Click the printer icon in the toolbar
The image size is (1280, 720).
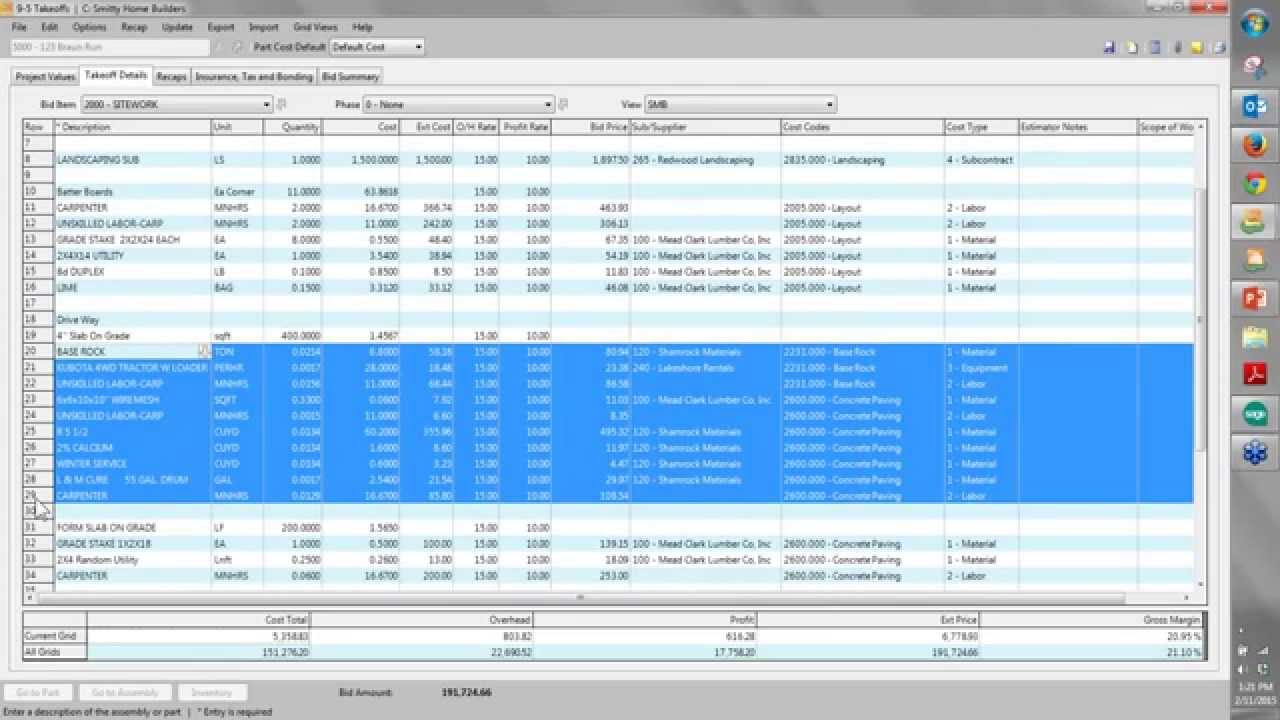coord(1219,47)
